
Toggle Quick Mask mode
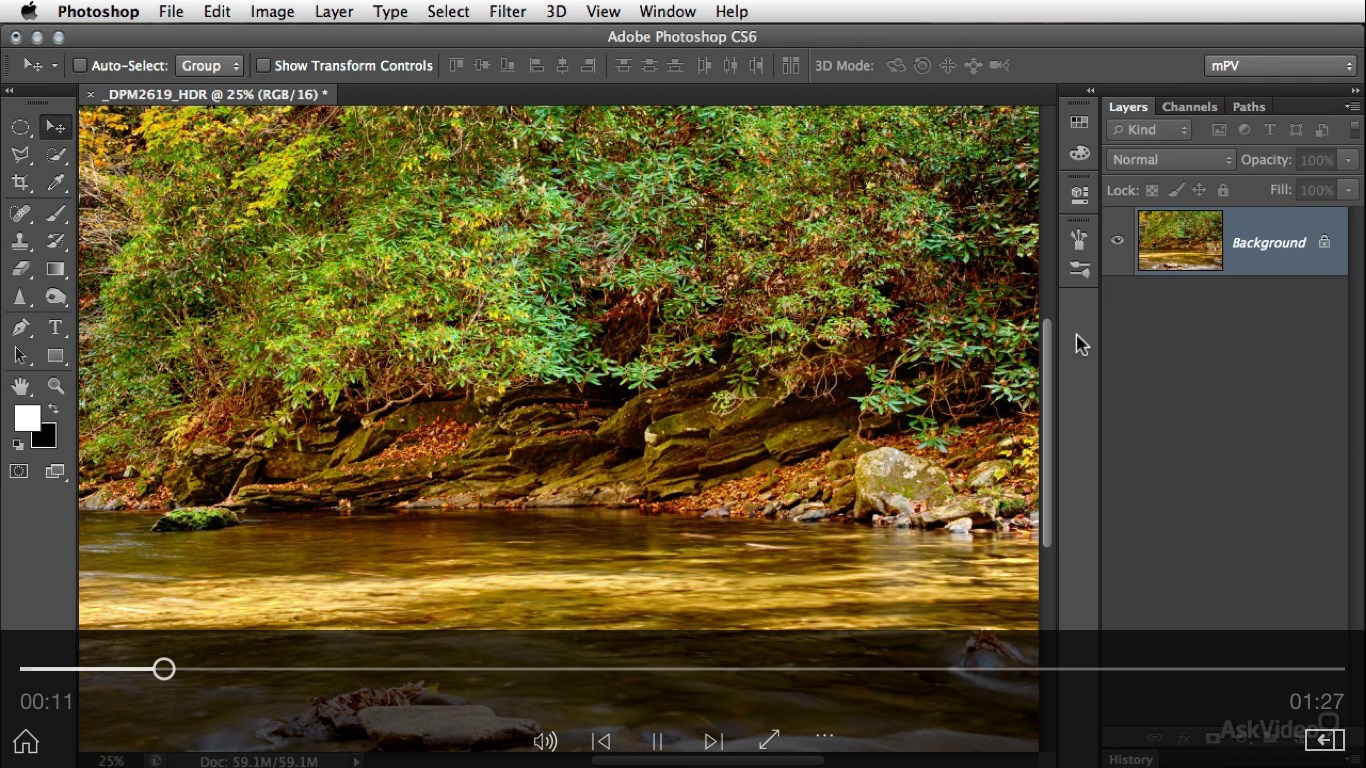19,472
